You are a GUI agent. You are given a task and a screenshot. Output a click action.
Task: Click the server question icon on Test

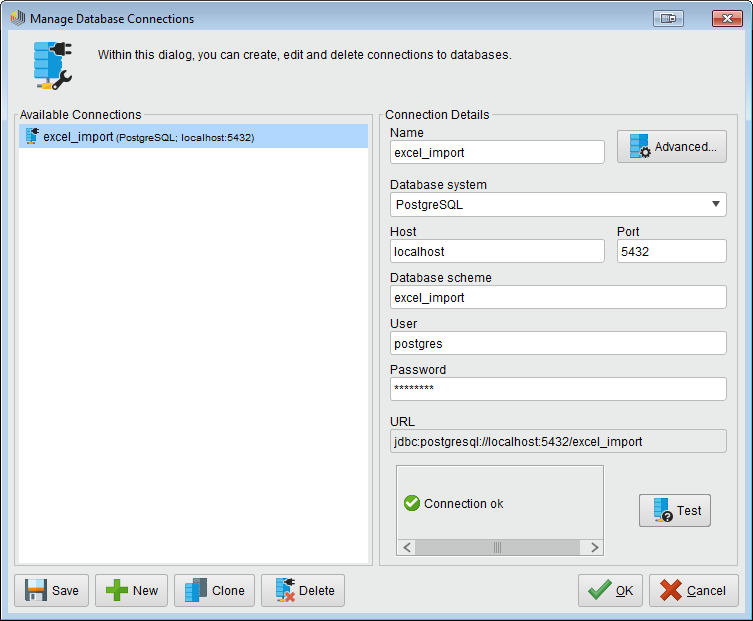click(663, 510)
